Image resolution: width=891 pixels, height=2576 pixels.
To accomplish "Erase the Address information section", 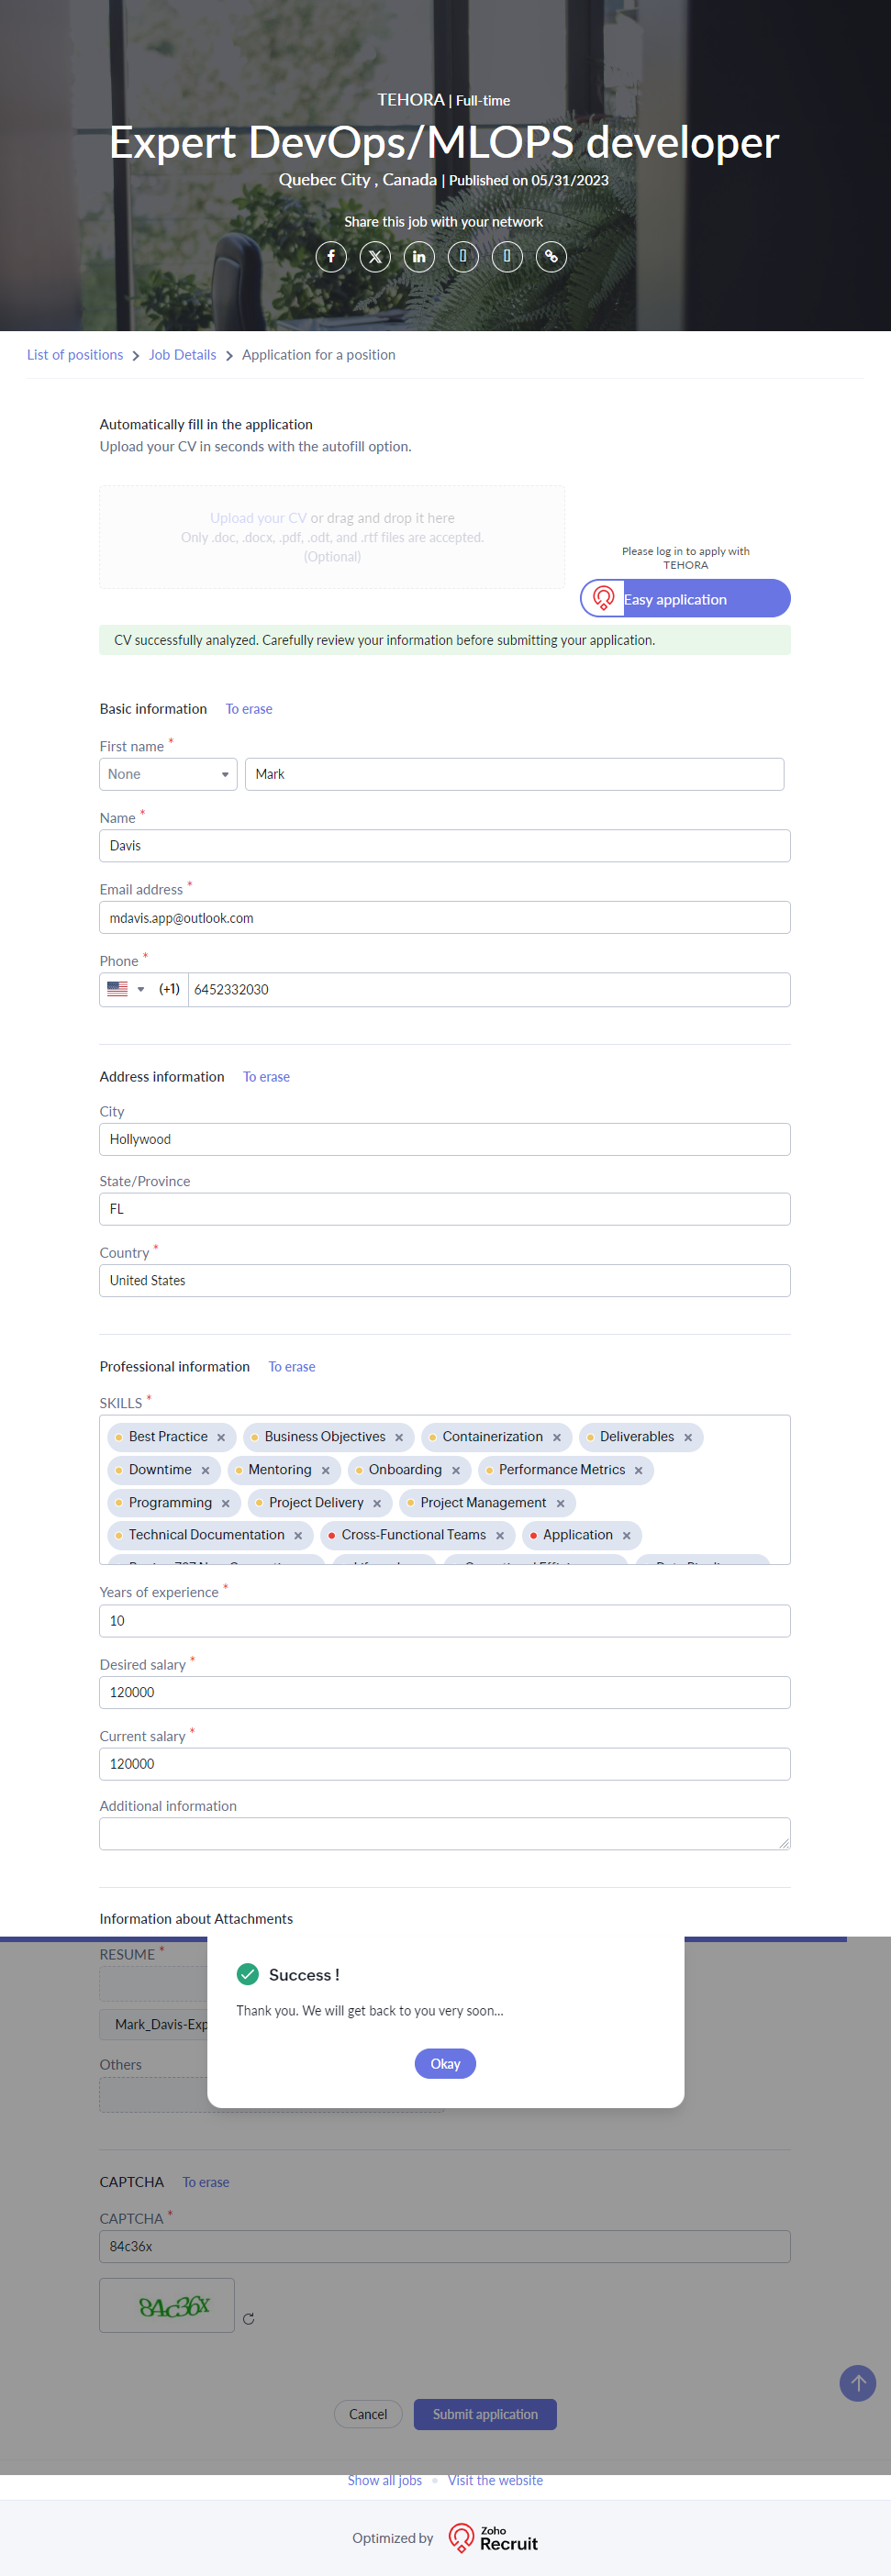I will click(x=266, y=1077).
